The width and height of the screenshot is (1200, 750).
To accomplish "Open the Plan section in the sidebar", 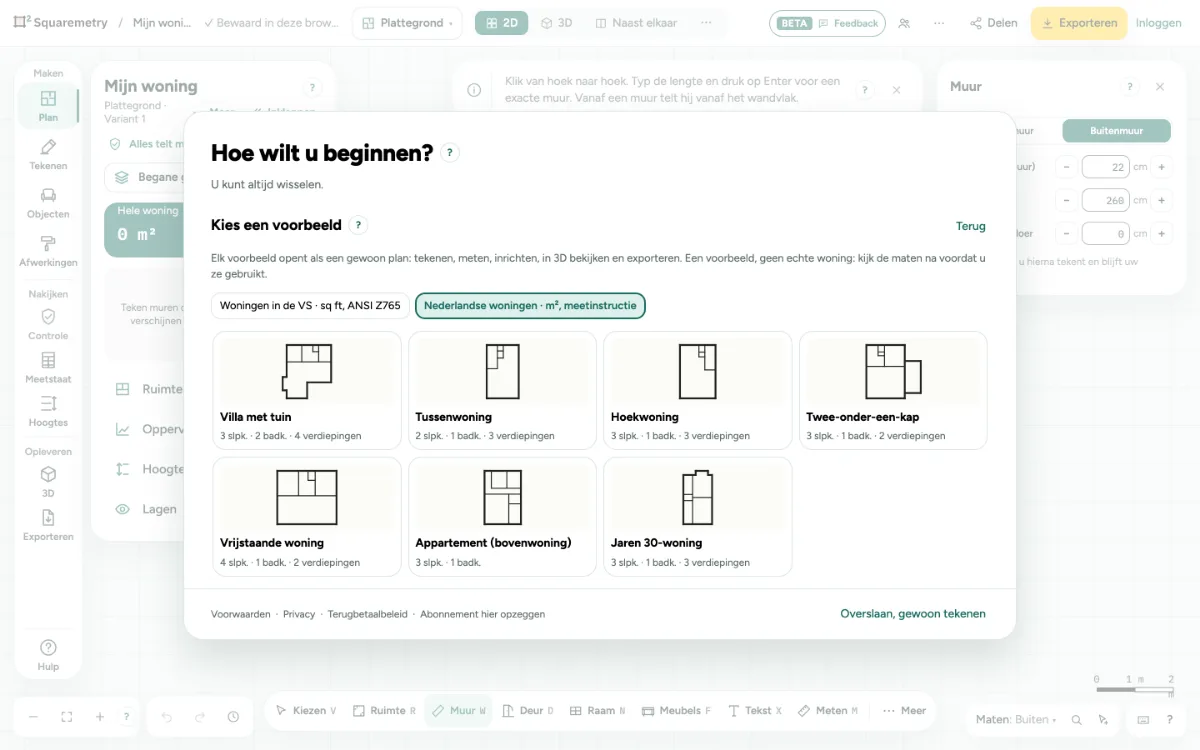I will tap(48, 106).
